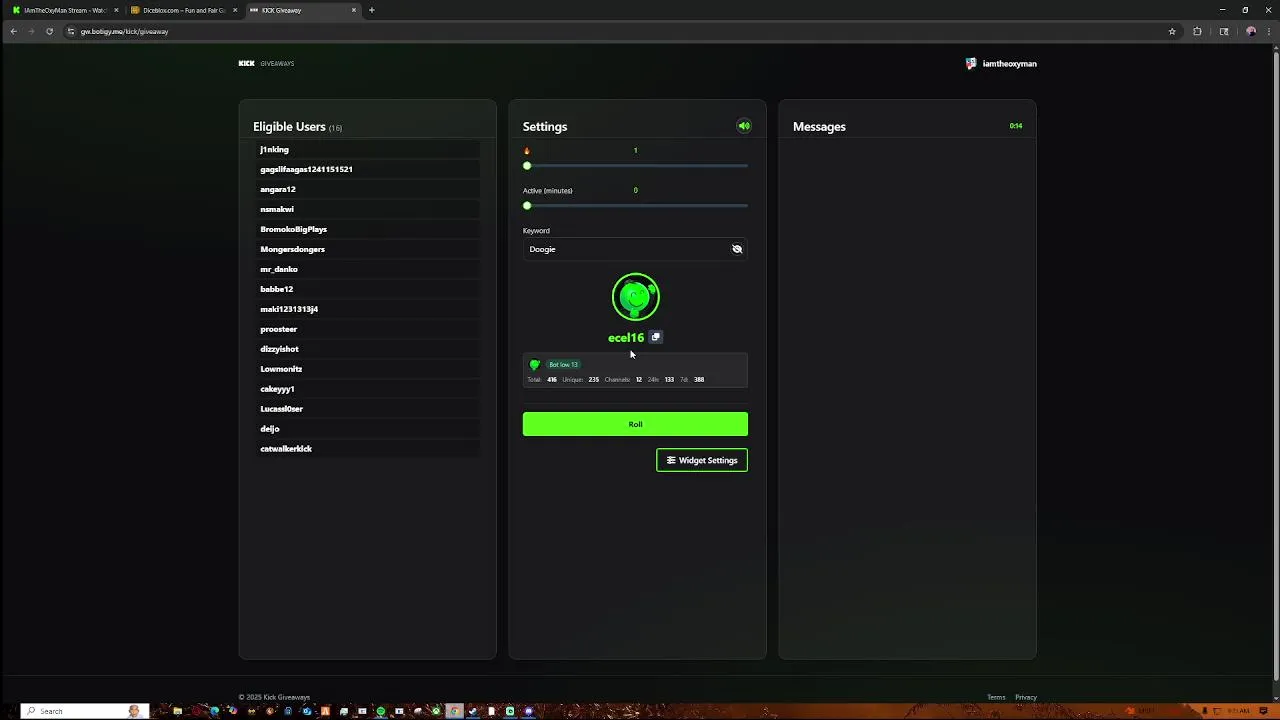Click the Windows taskbar Search box
The image size is (1280, 720).
pos(85,711)
